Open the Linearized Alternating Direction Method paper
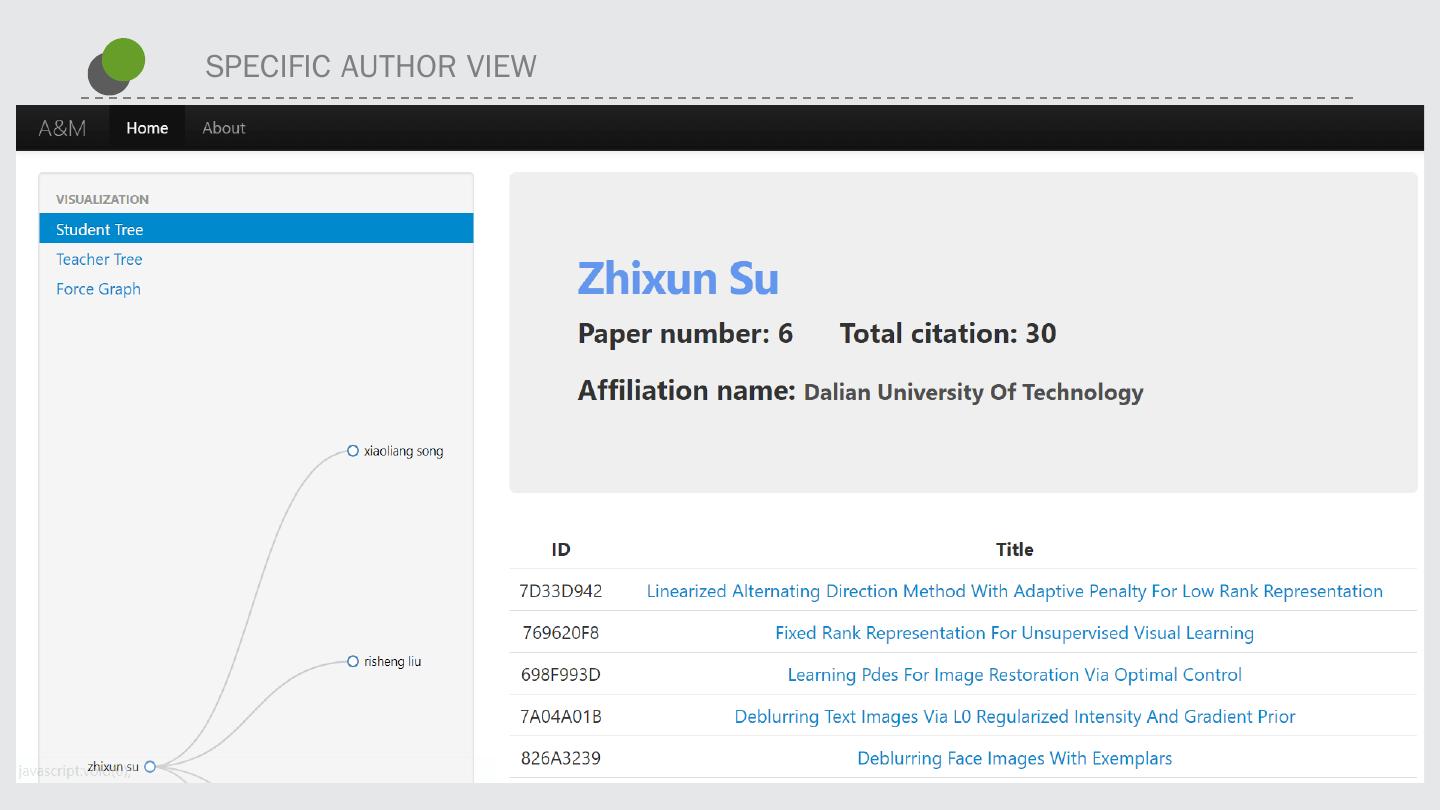1440x810 pixels. click(x=1014, y=591)
